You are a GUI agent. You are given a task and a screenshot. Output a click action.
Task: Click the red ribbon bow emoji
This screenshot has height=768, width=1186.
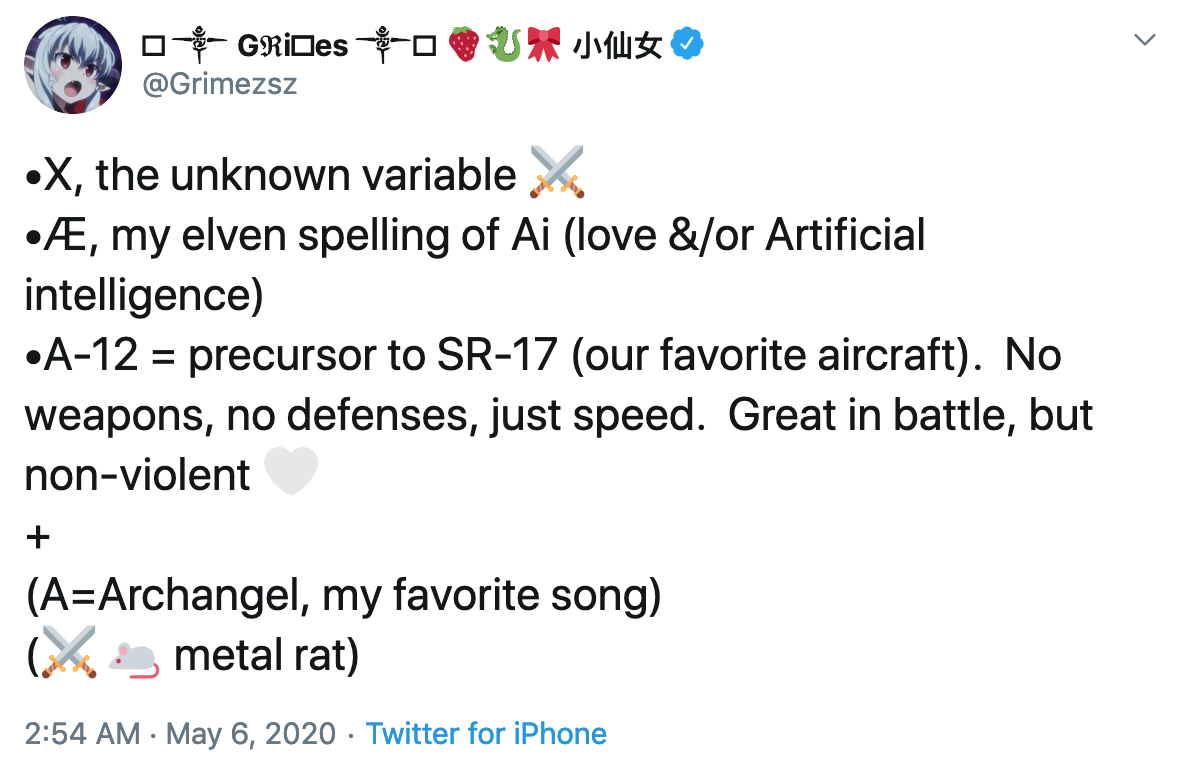click(x=544, y=44)
